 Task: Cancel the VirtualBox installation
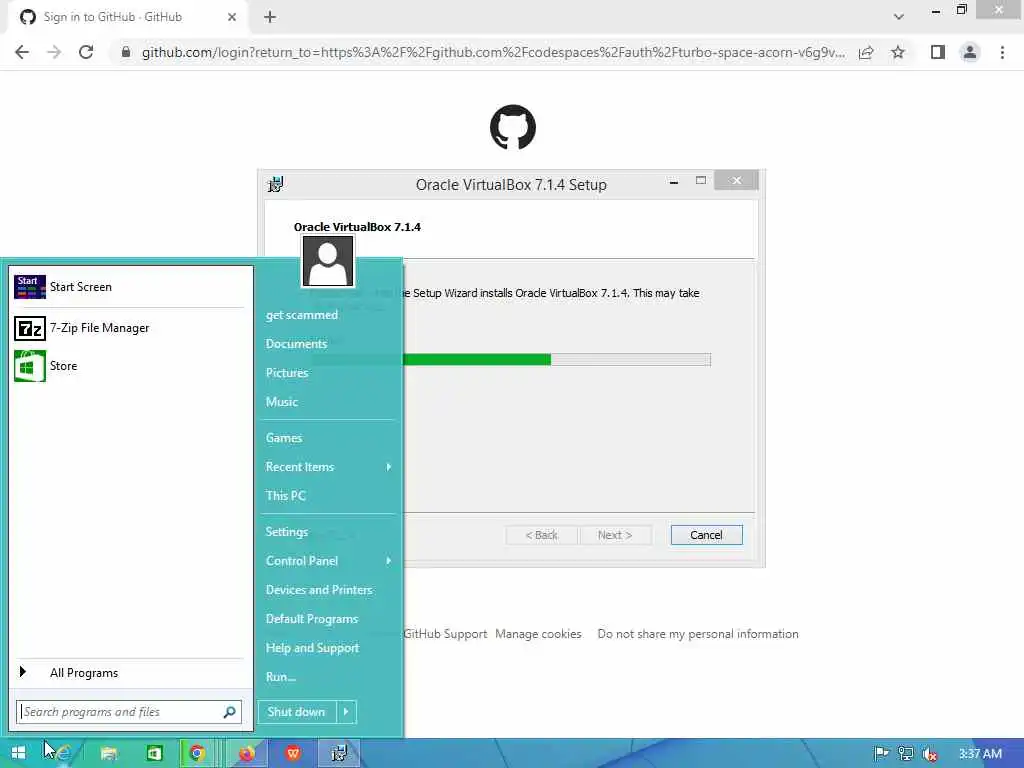tap(706, 535)
